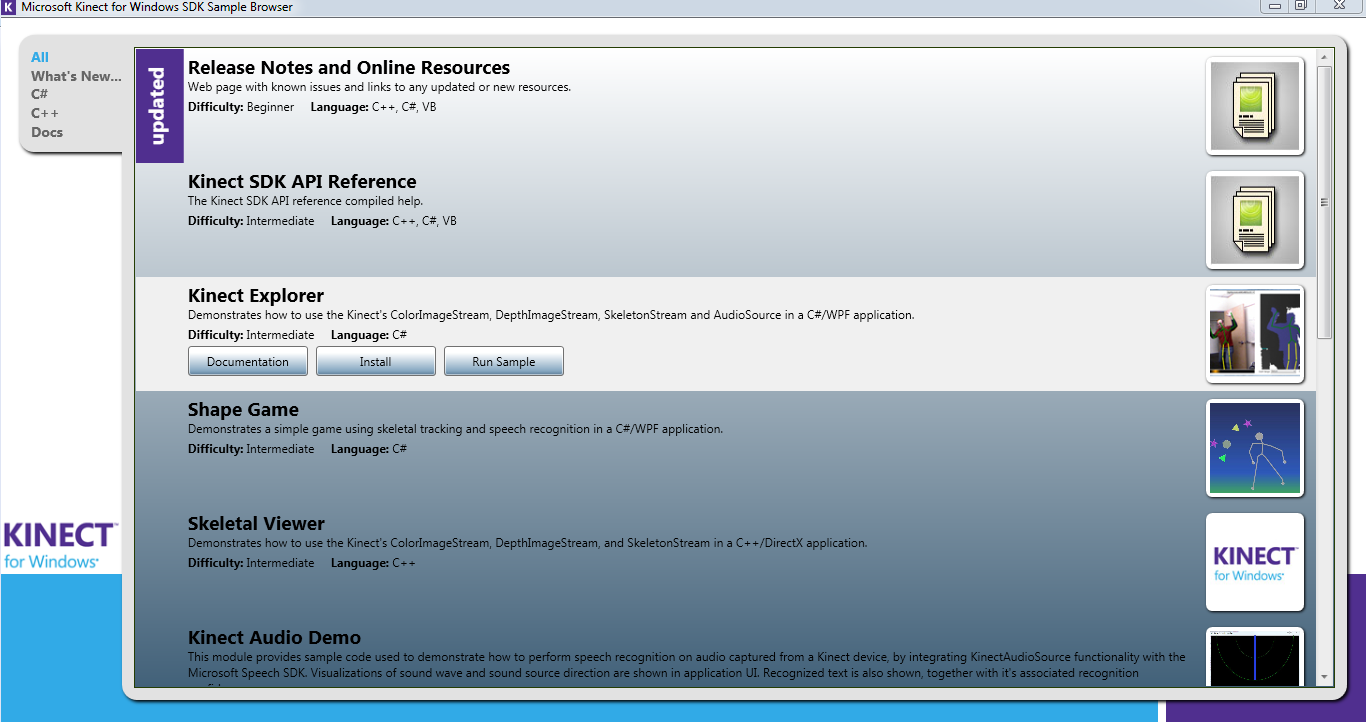Install the Kinect Explorer sample
Screen dimensions: 1366x722
(x=376, y=362)
